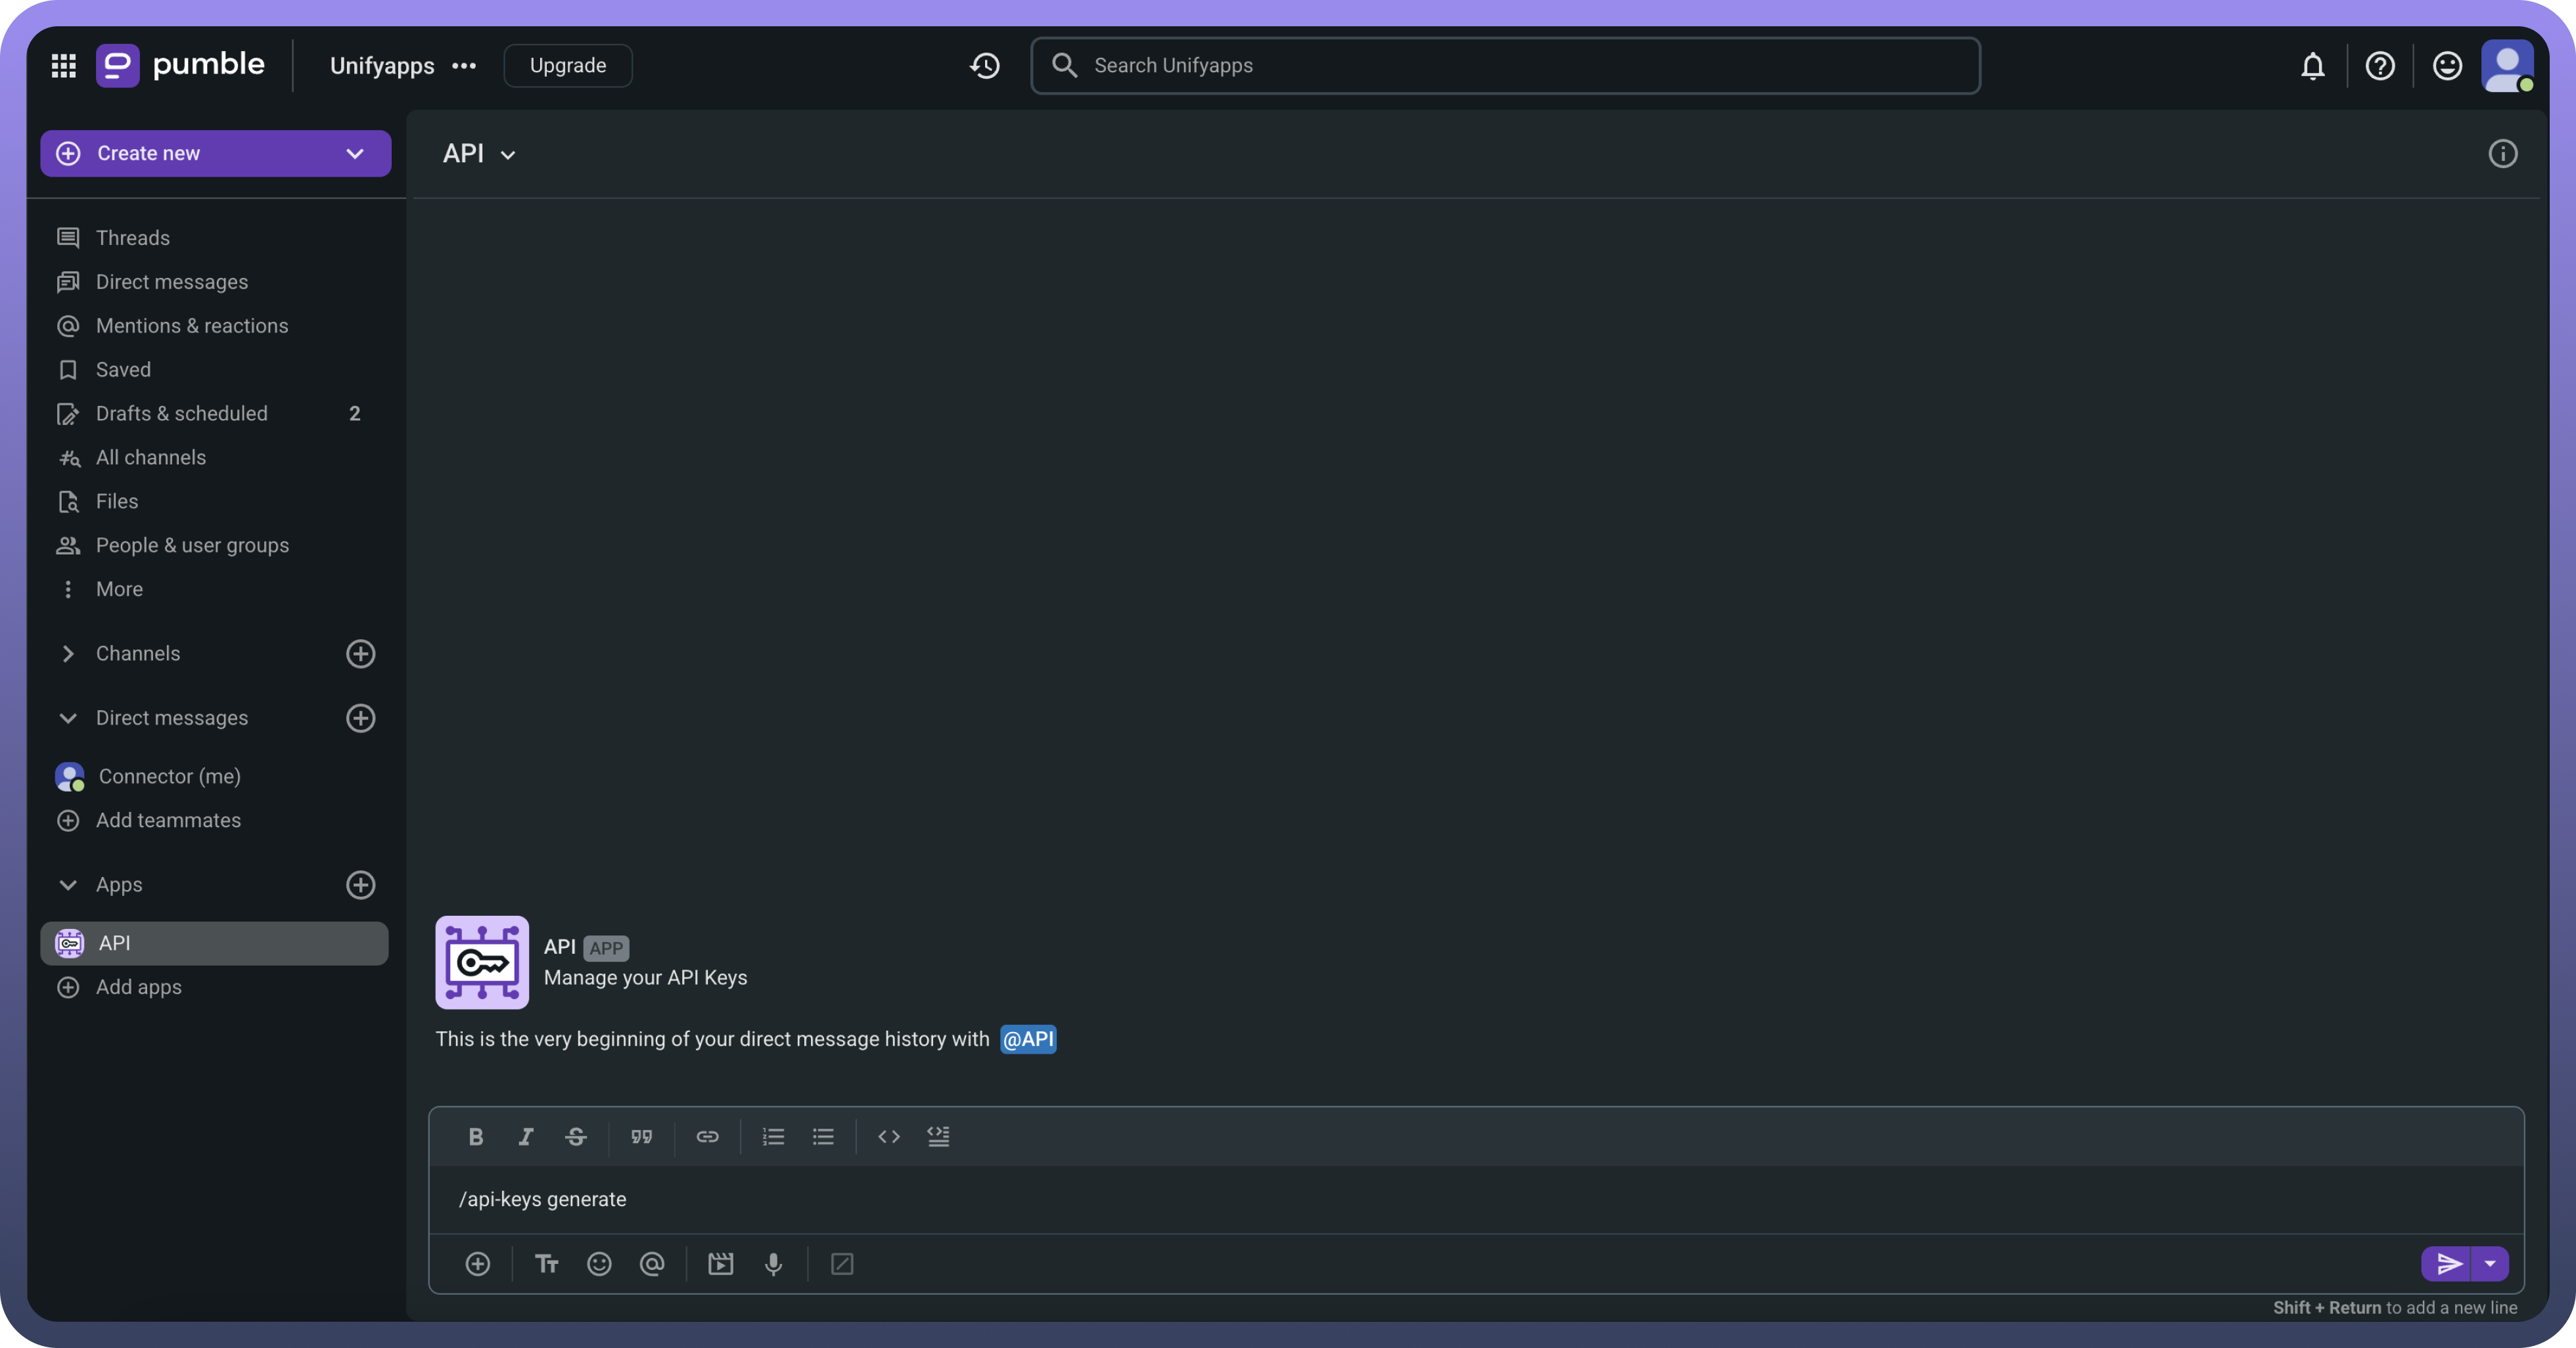The width and height of the screenshot is (2576, 1348).
Task: Open notifications bell
Action: click(x=2312, y=66)
